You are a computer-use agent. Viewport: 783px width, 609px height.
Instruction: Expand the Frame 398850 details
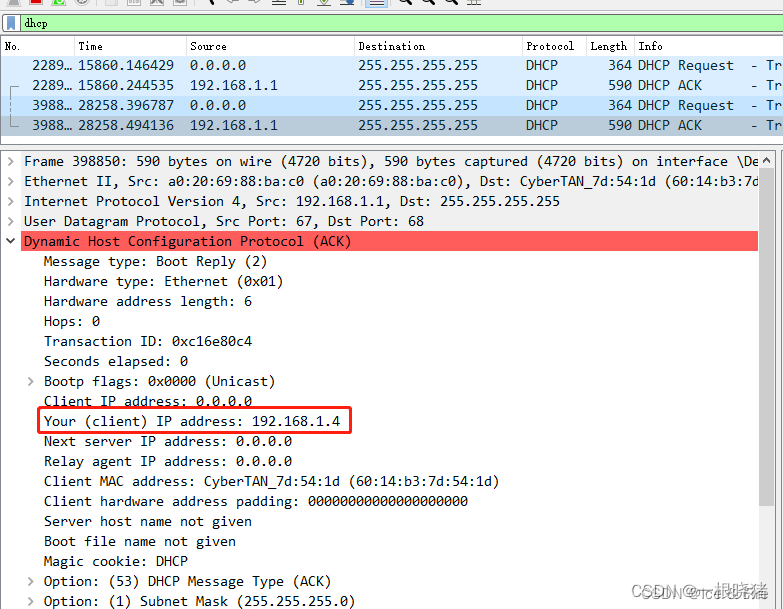10,161
